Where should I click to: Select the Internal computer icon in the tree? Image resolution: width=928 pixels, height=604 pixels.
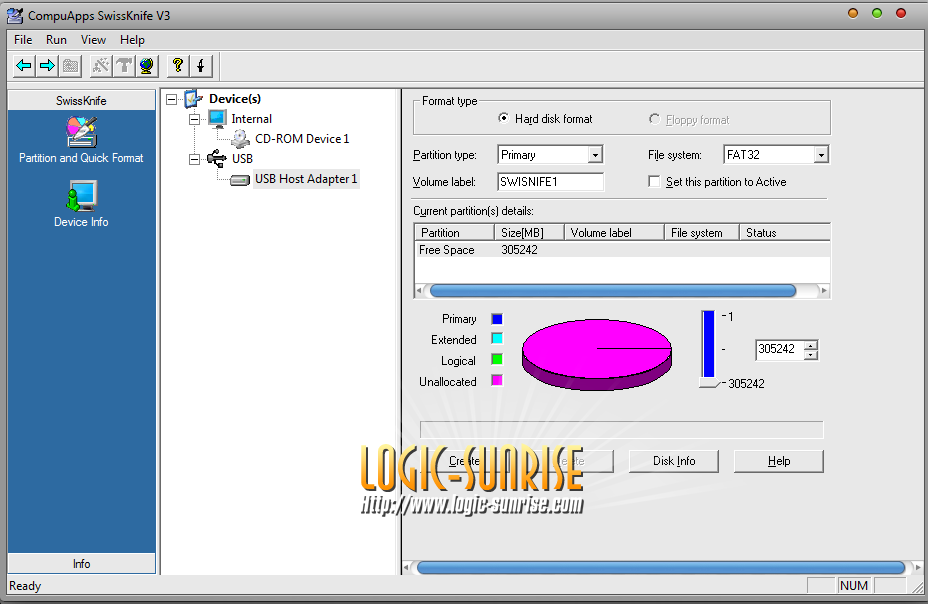pyautogui.click(x=217, y=118)
